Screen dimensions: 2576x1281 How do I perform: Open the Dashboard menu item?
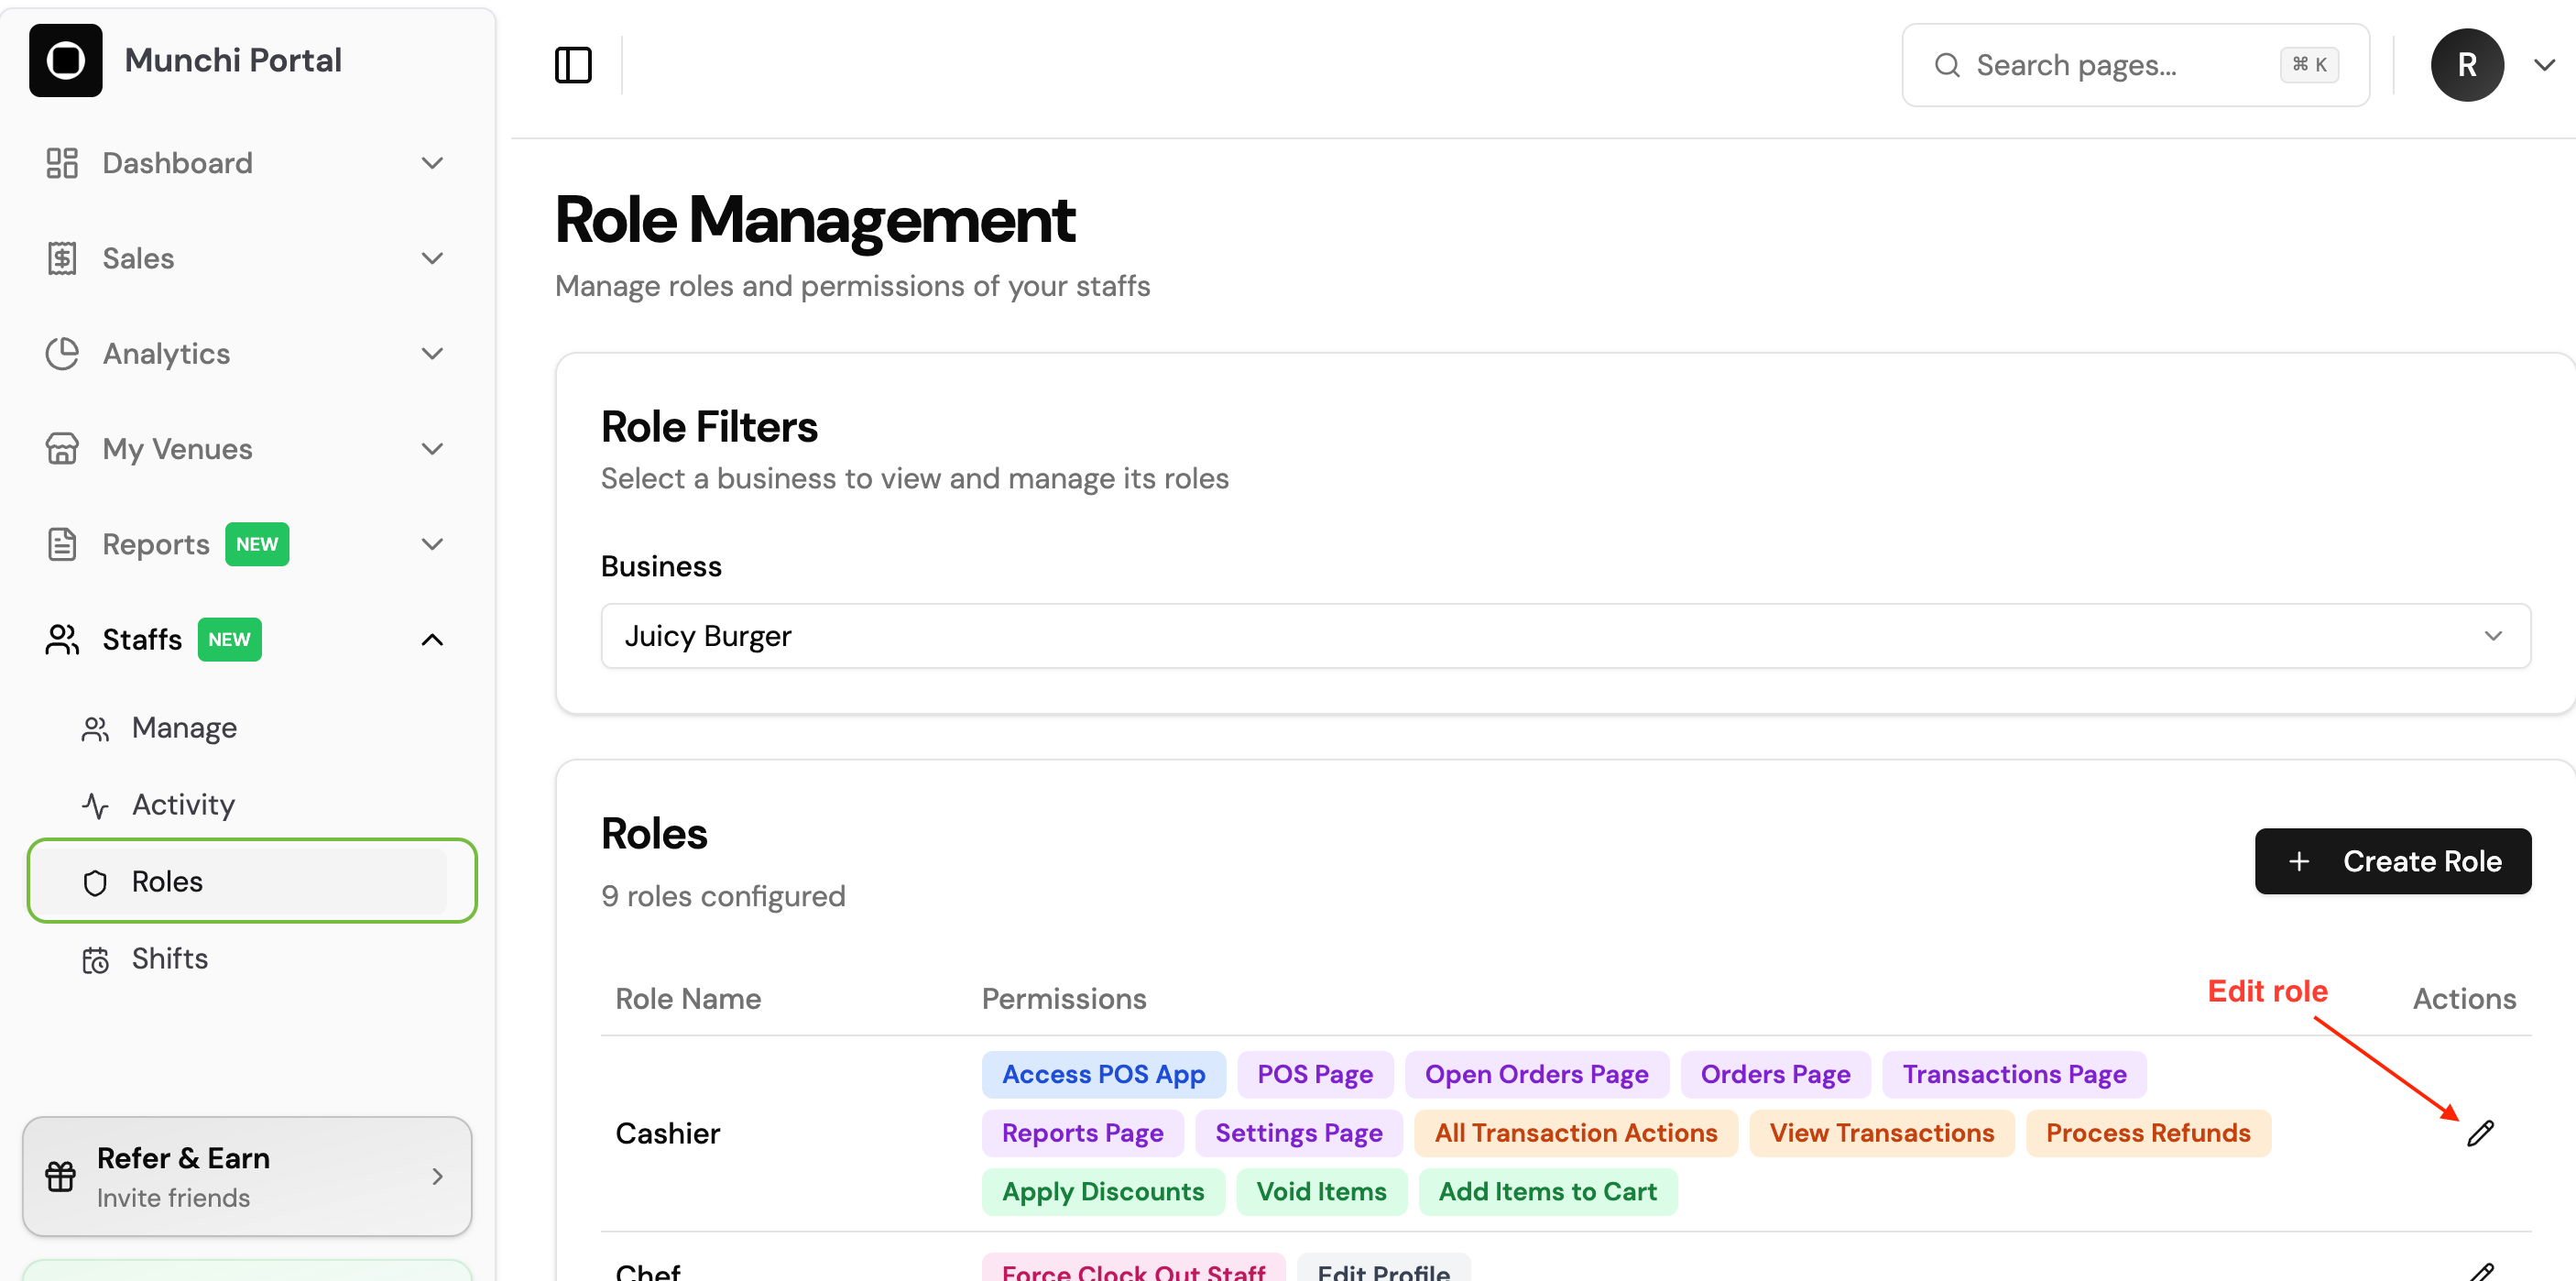click(x=246, y=163)
